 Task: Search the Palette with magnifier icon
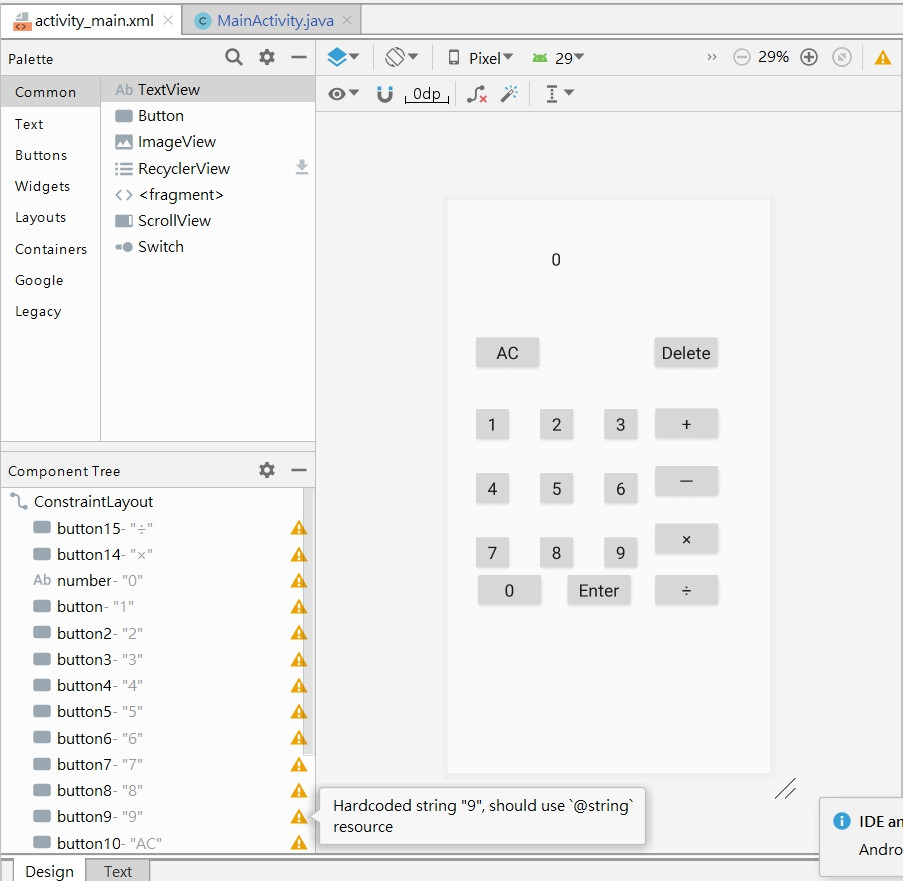[233, 57]
